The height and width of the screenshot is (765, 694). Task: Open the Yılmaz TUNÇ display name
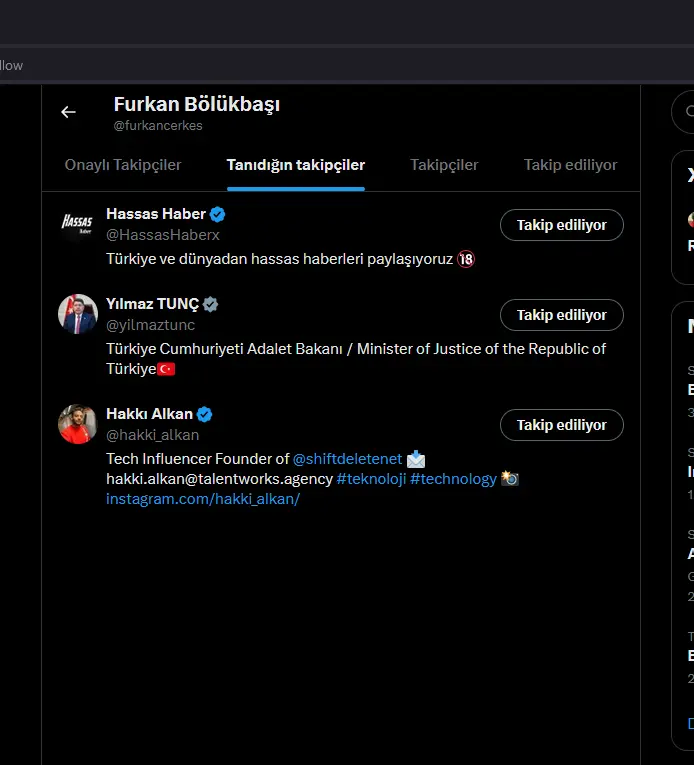pos(153,304)
